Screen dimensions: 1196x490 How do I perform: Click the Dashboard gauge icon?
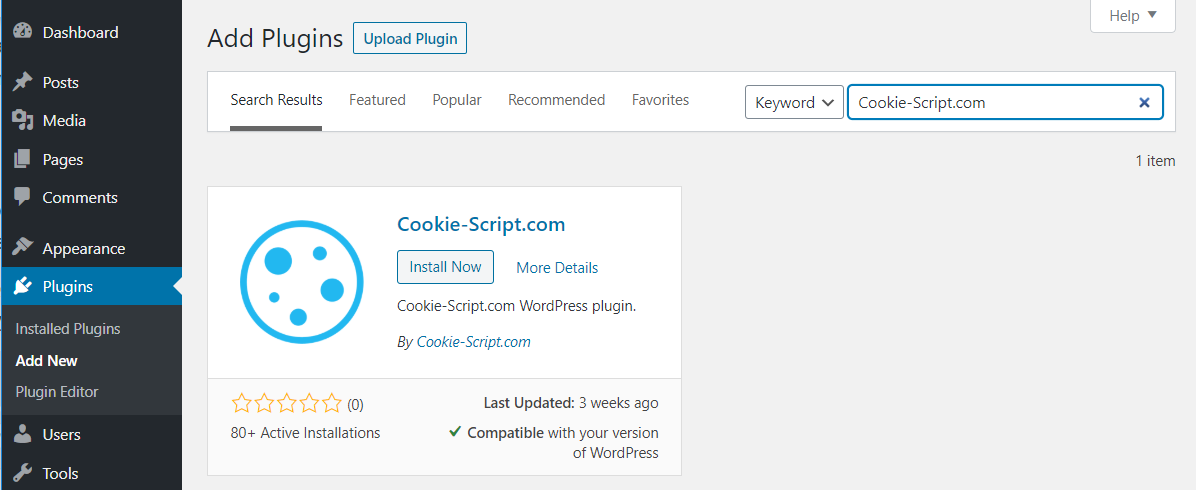(x=23, y=32)
